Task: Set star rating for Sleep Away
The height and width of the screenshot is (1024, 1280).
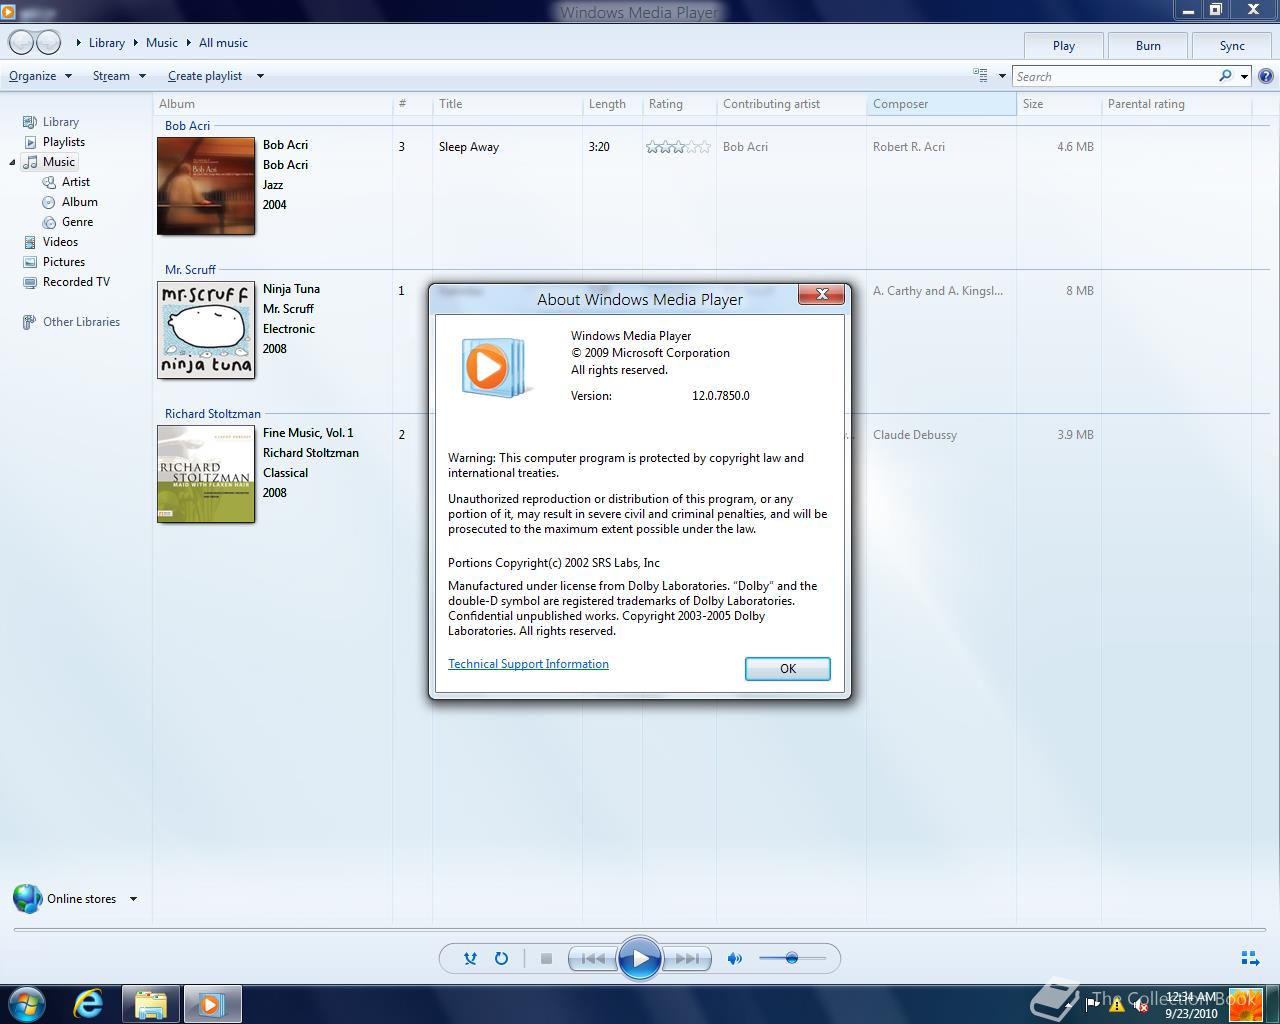Action: coord(679,147)
